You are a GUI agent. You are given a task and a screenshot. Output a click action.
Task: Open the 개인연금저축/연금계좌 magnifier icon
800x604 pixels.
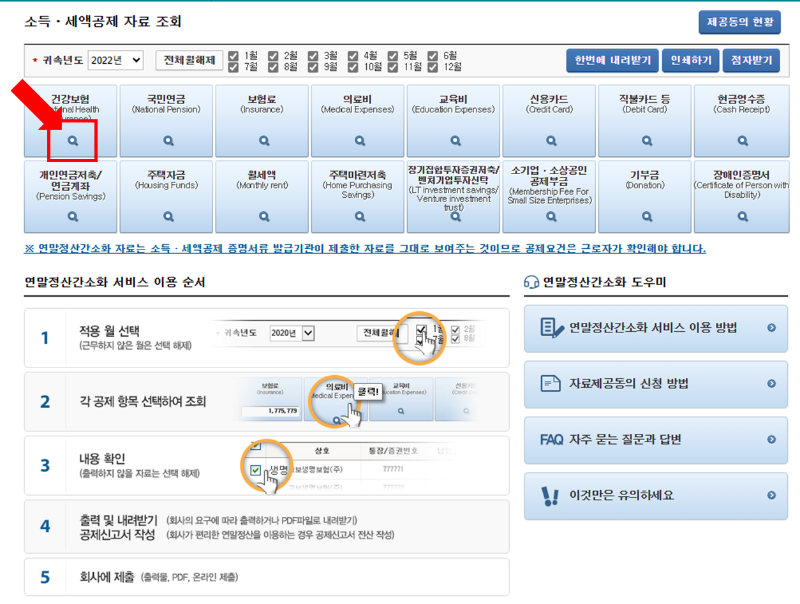pyautogui.click(x=73, y=217)
